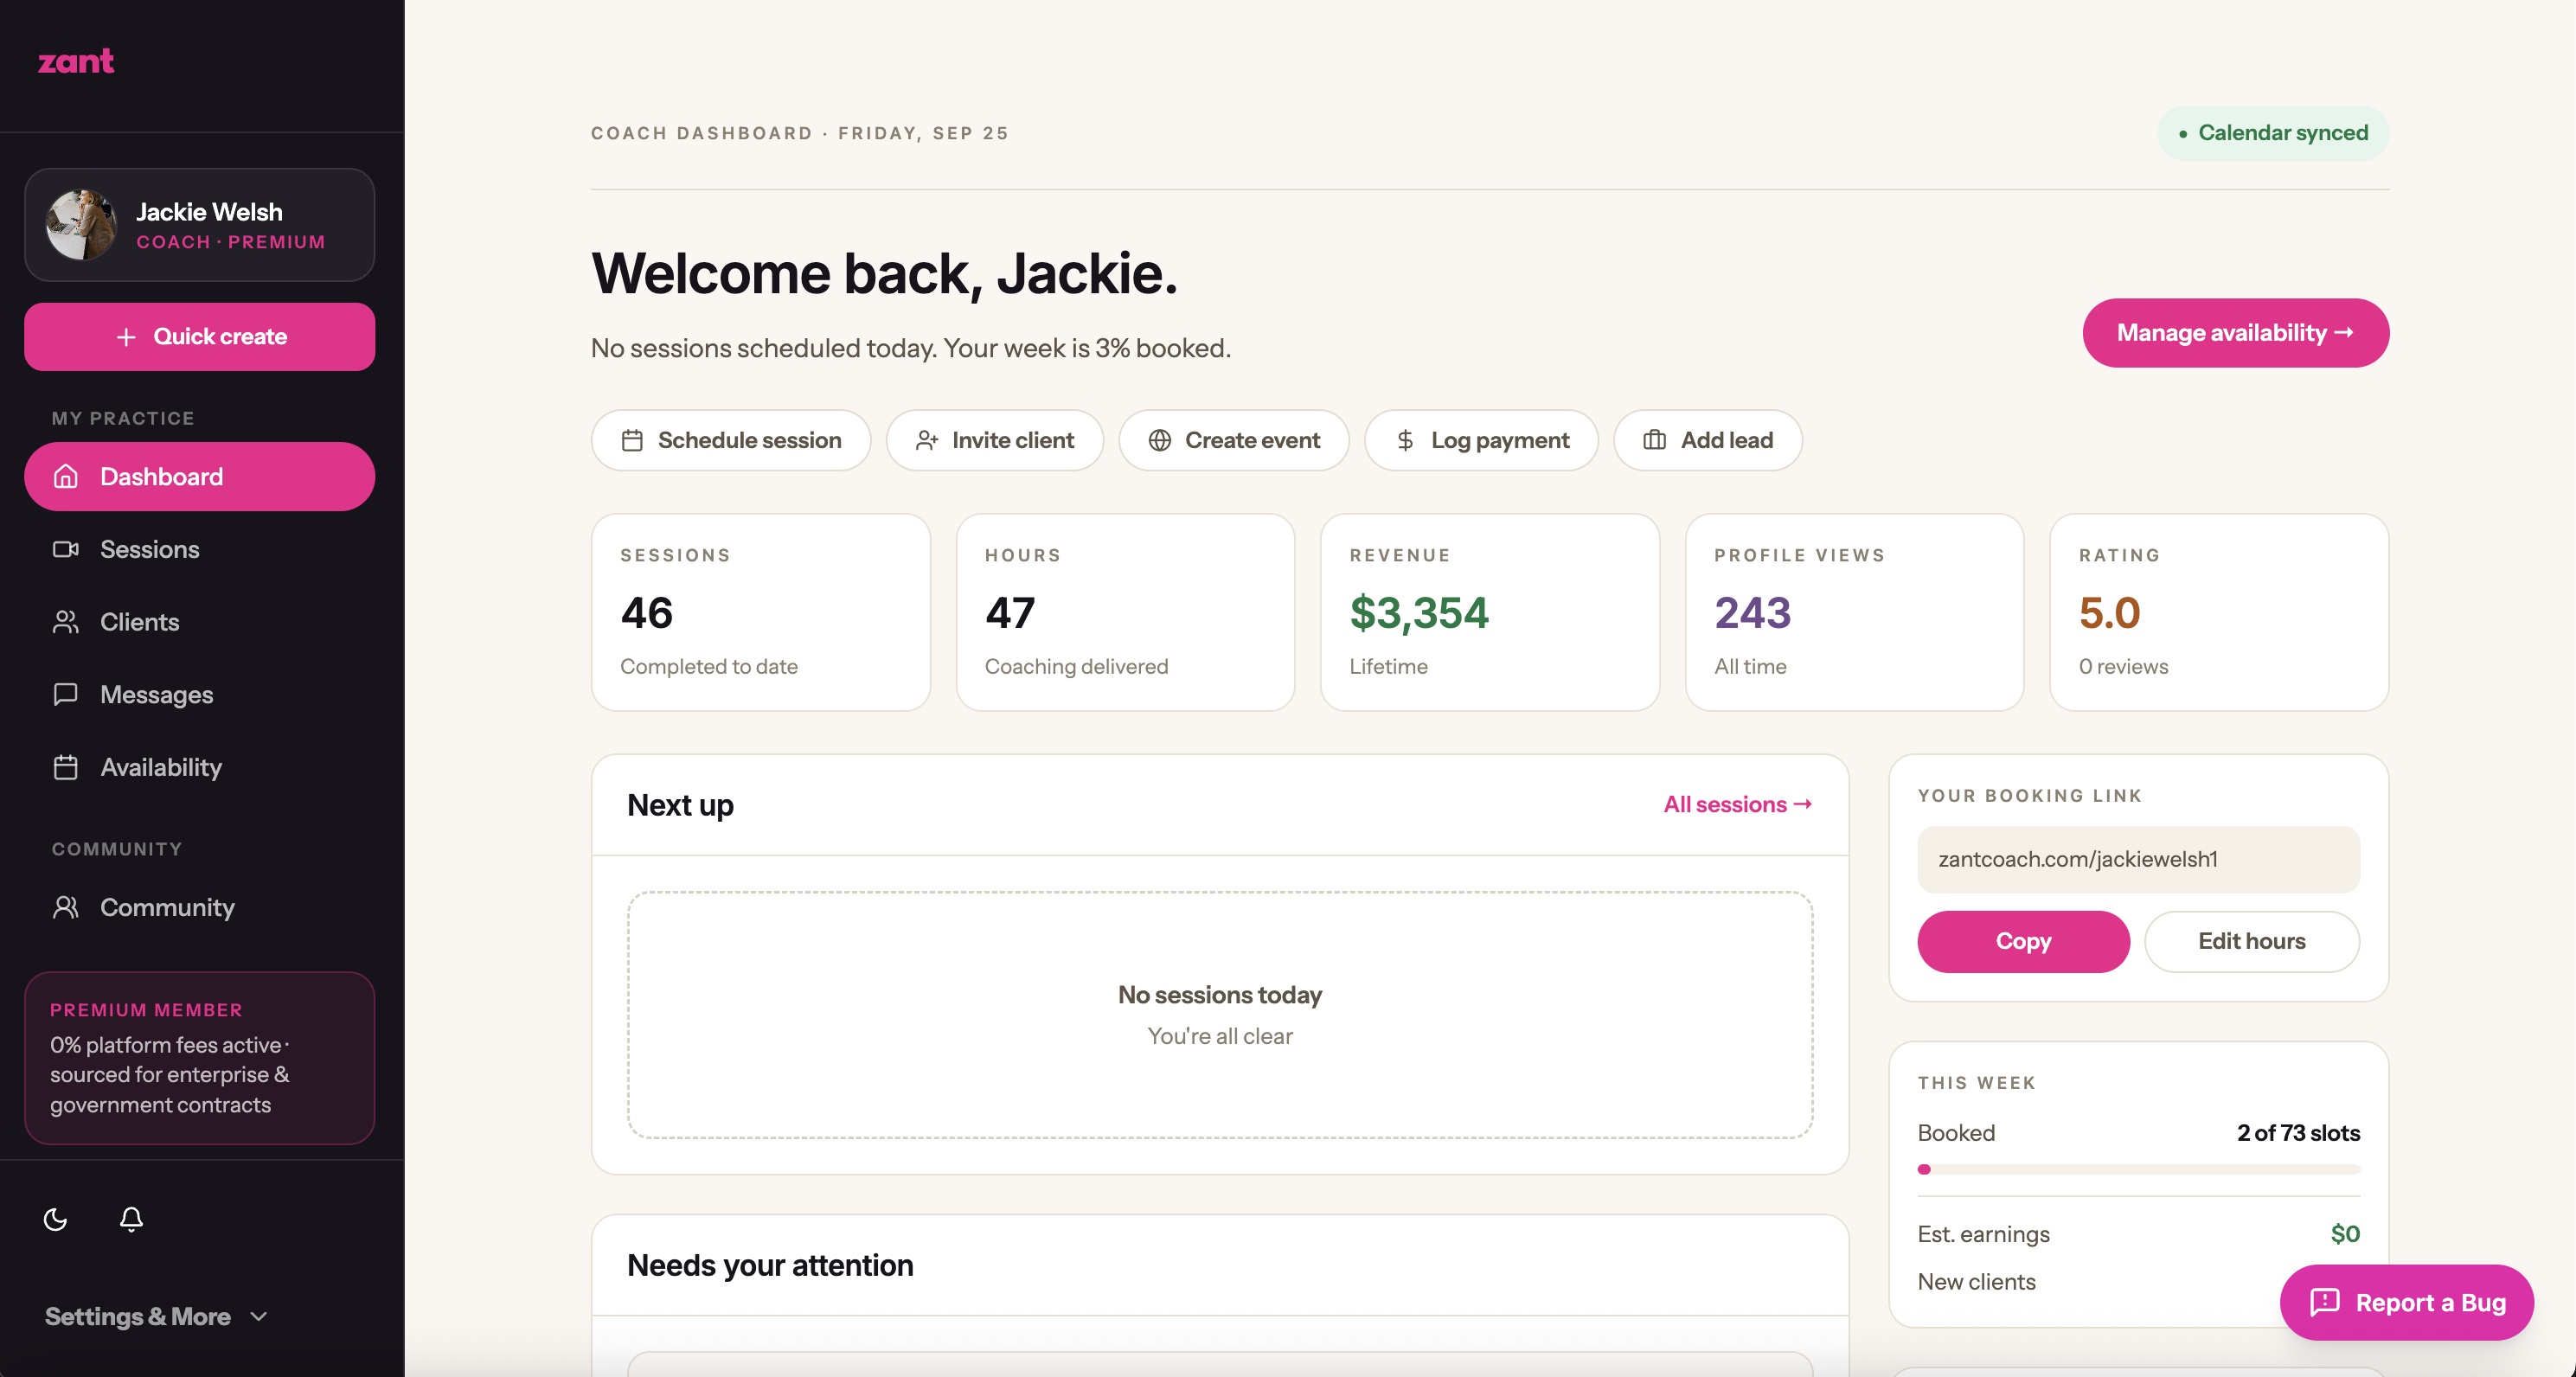Click Create event button
The width and height of the screenshot is (2576, 1377).
(x=1233, y=440)
